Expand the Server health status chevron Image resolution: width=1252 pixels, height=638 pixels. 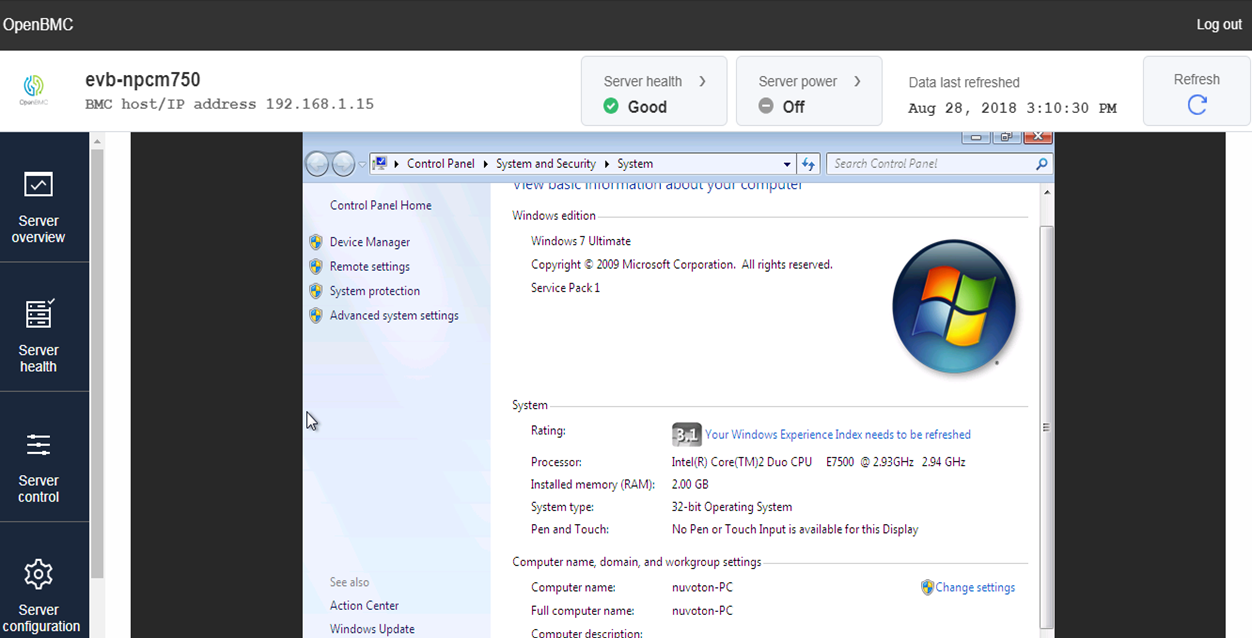point(702,81)
